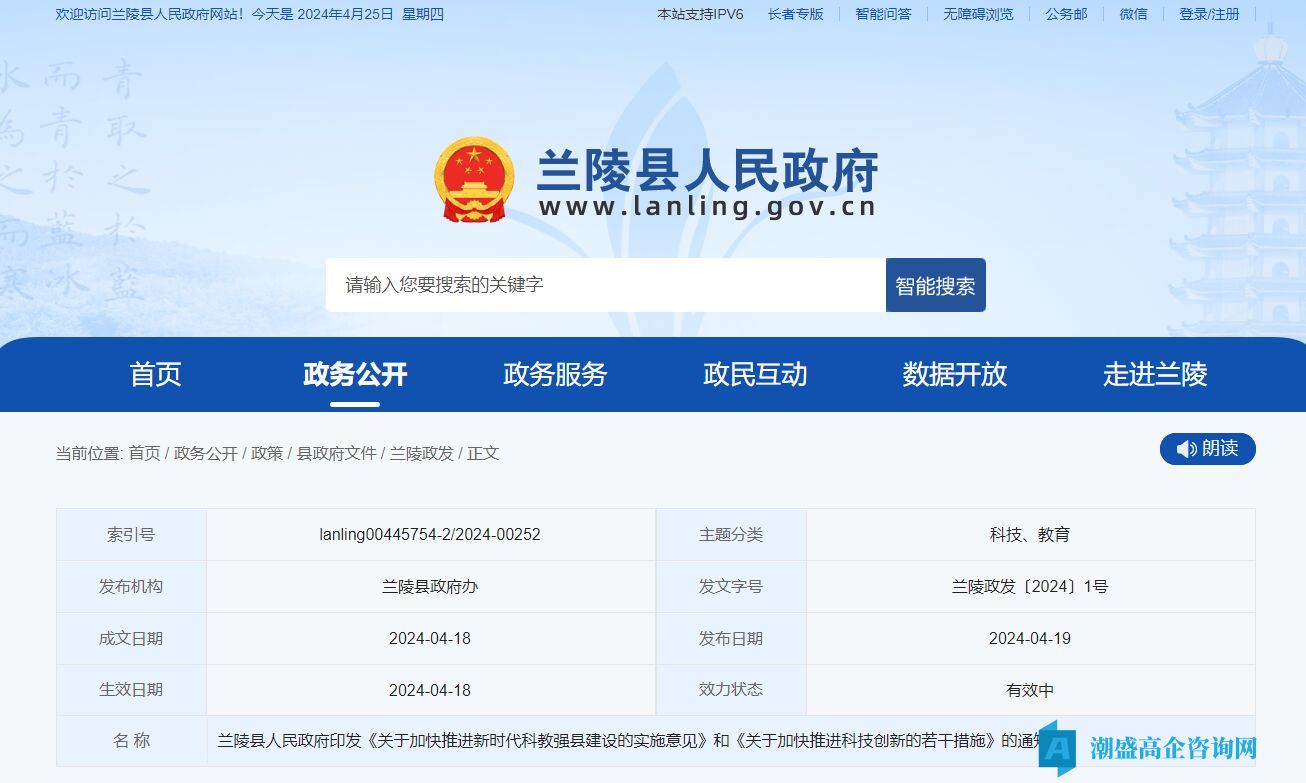Go to the 政务服务 navigation tab
The width and height of the screenshot is (1306, 783).
(x=555, y=374)
